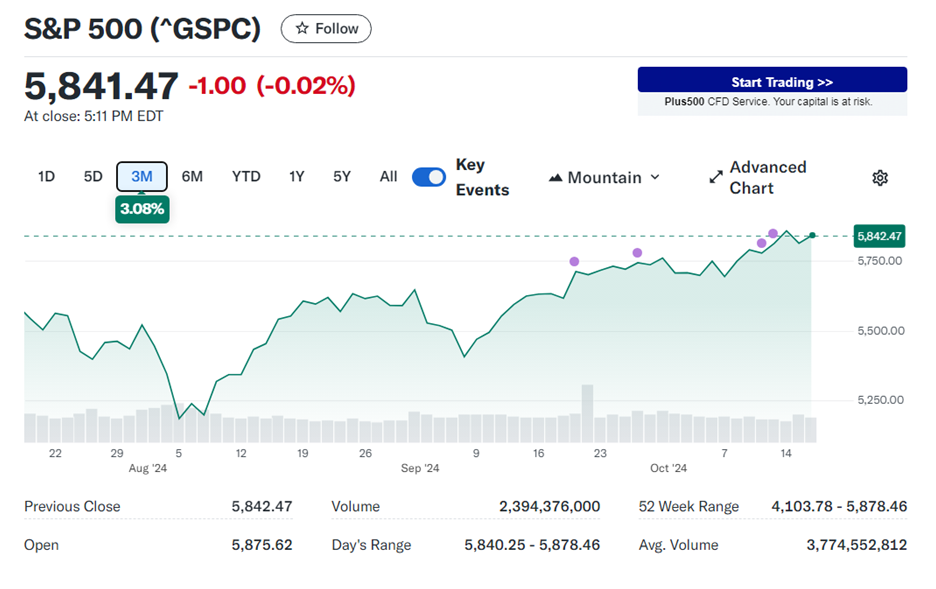The width and height of the screenshot is (936, 589).
Task: Toggle the Key Events switch off
Action: [428, 176]
